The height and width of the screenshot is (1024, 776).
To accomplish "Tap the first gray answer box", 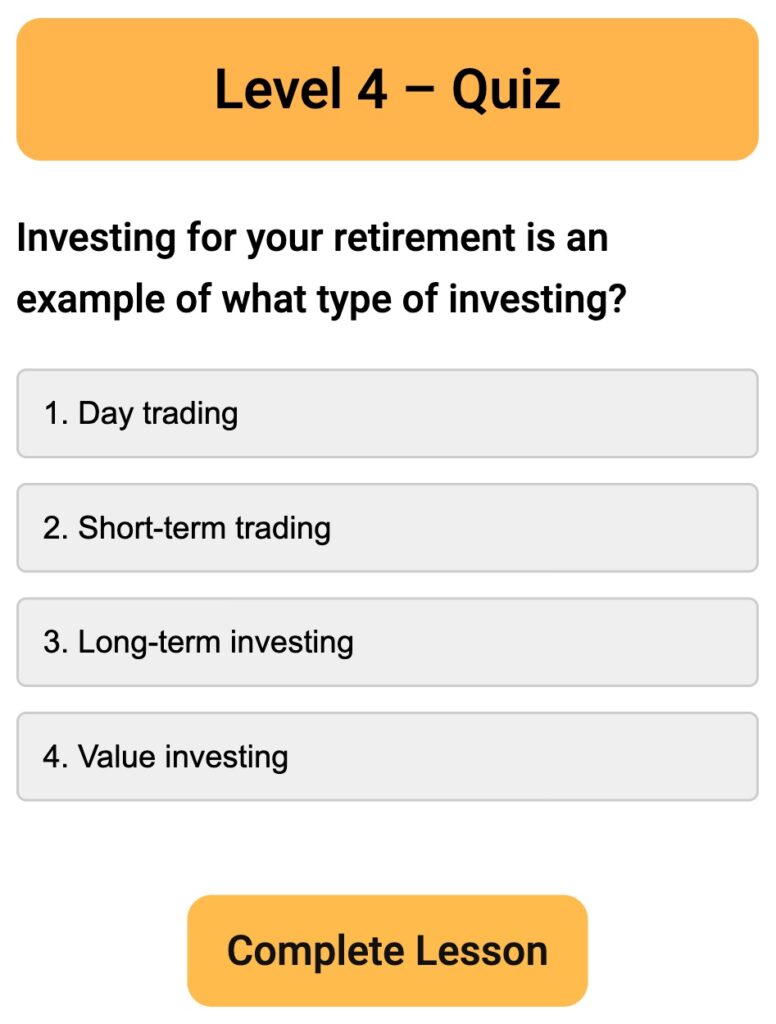I will [x=387, y=413].
